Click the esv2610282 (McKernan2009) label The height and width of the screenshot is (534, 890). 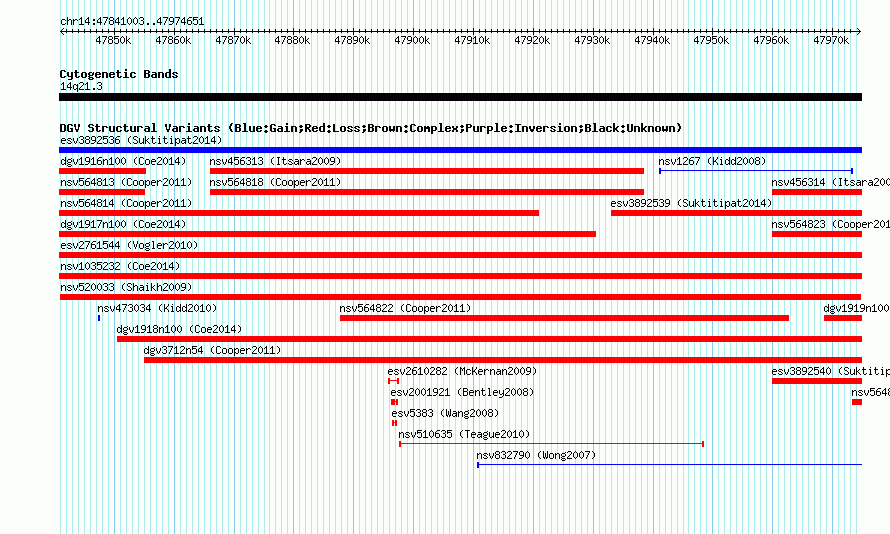(x=462, y=371)
